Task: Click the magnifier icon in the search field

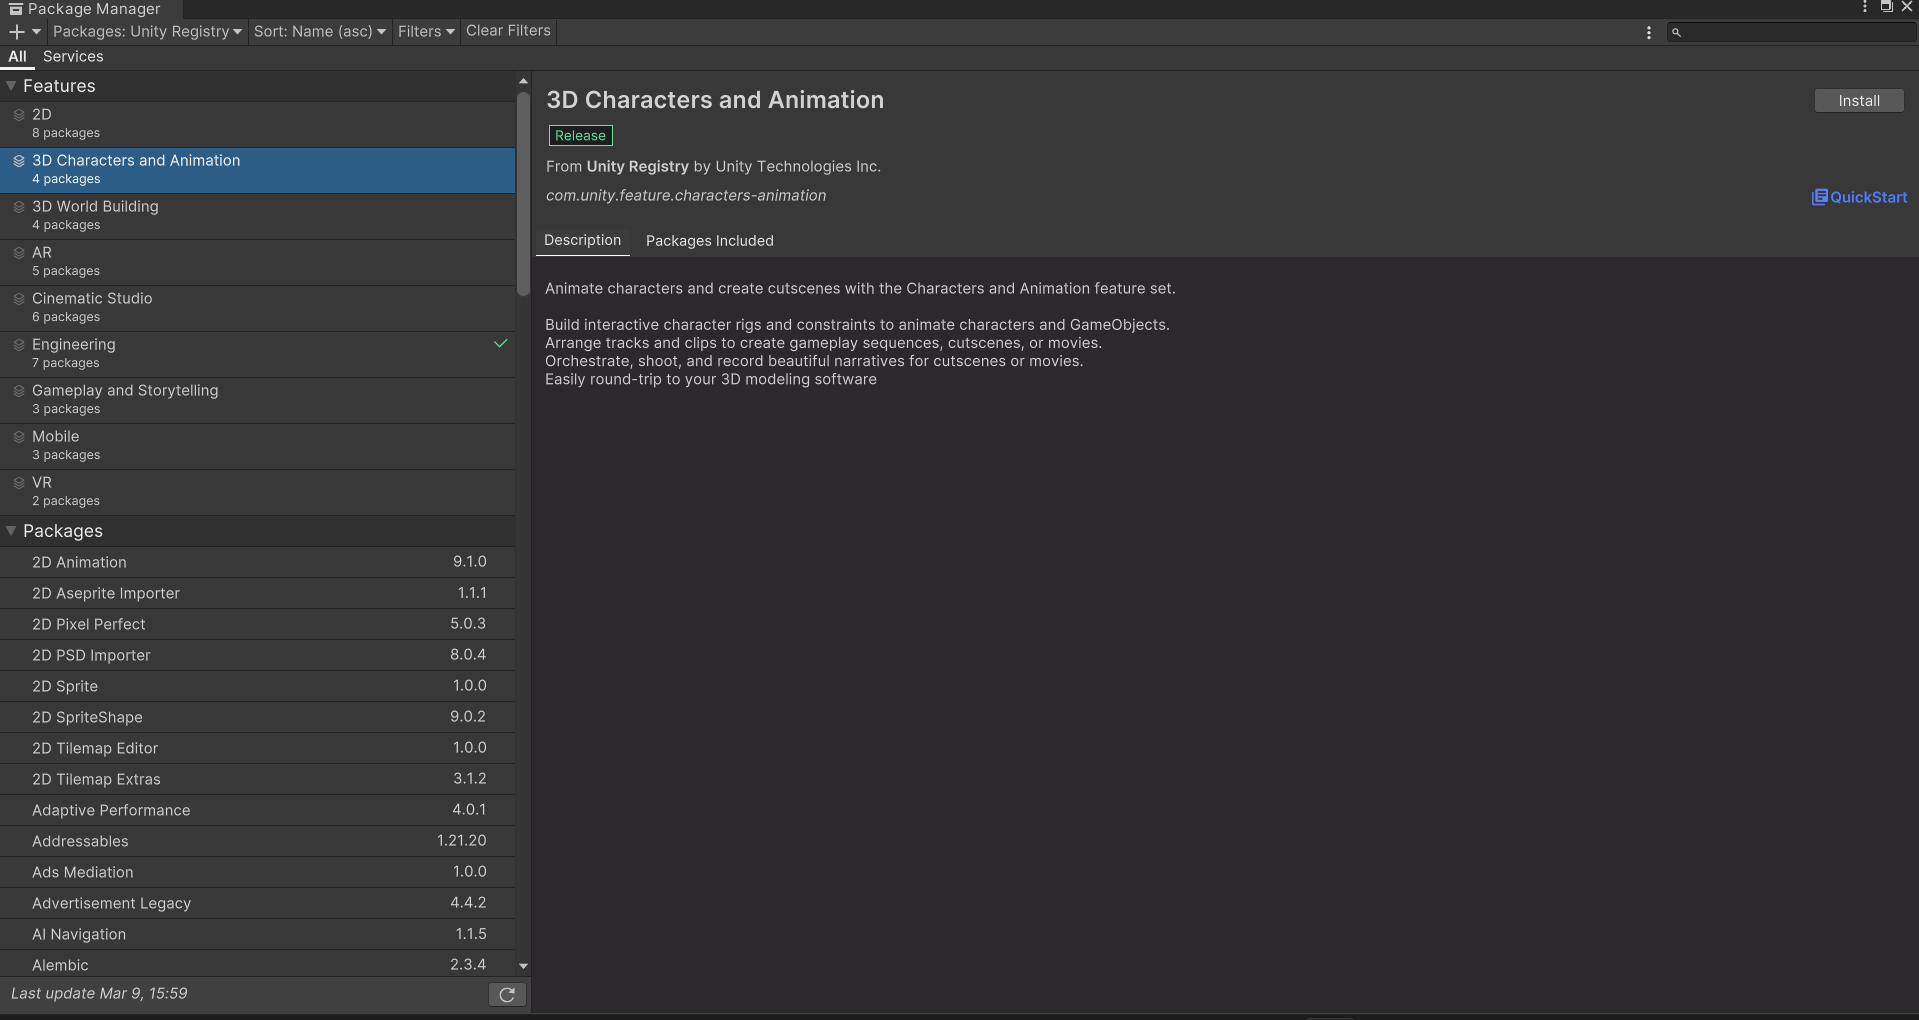Action: pos(1677,32)
